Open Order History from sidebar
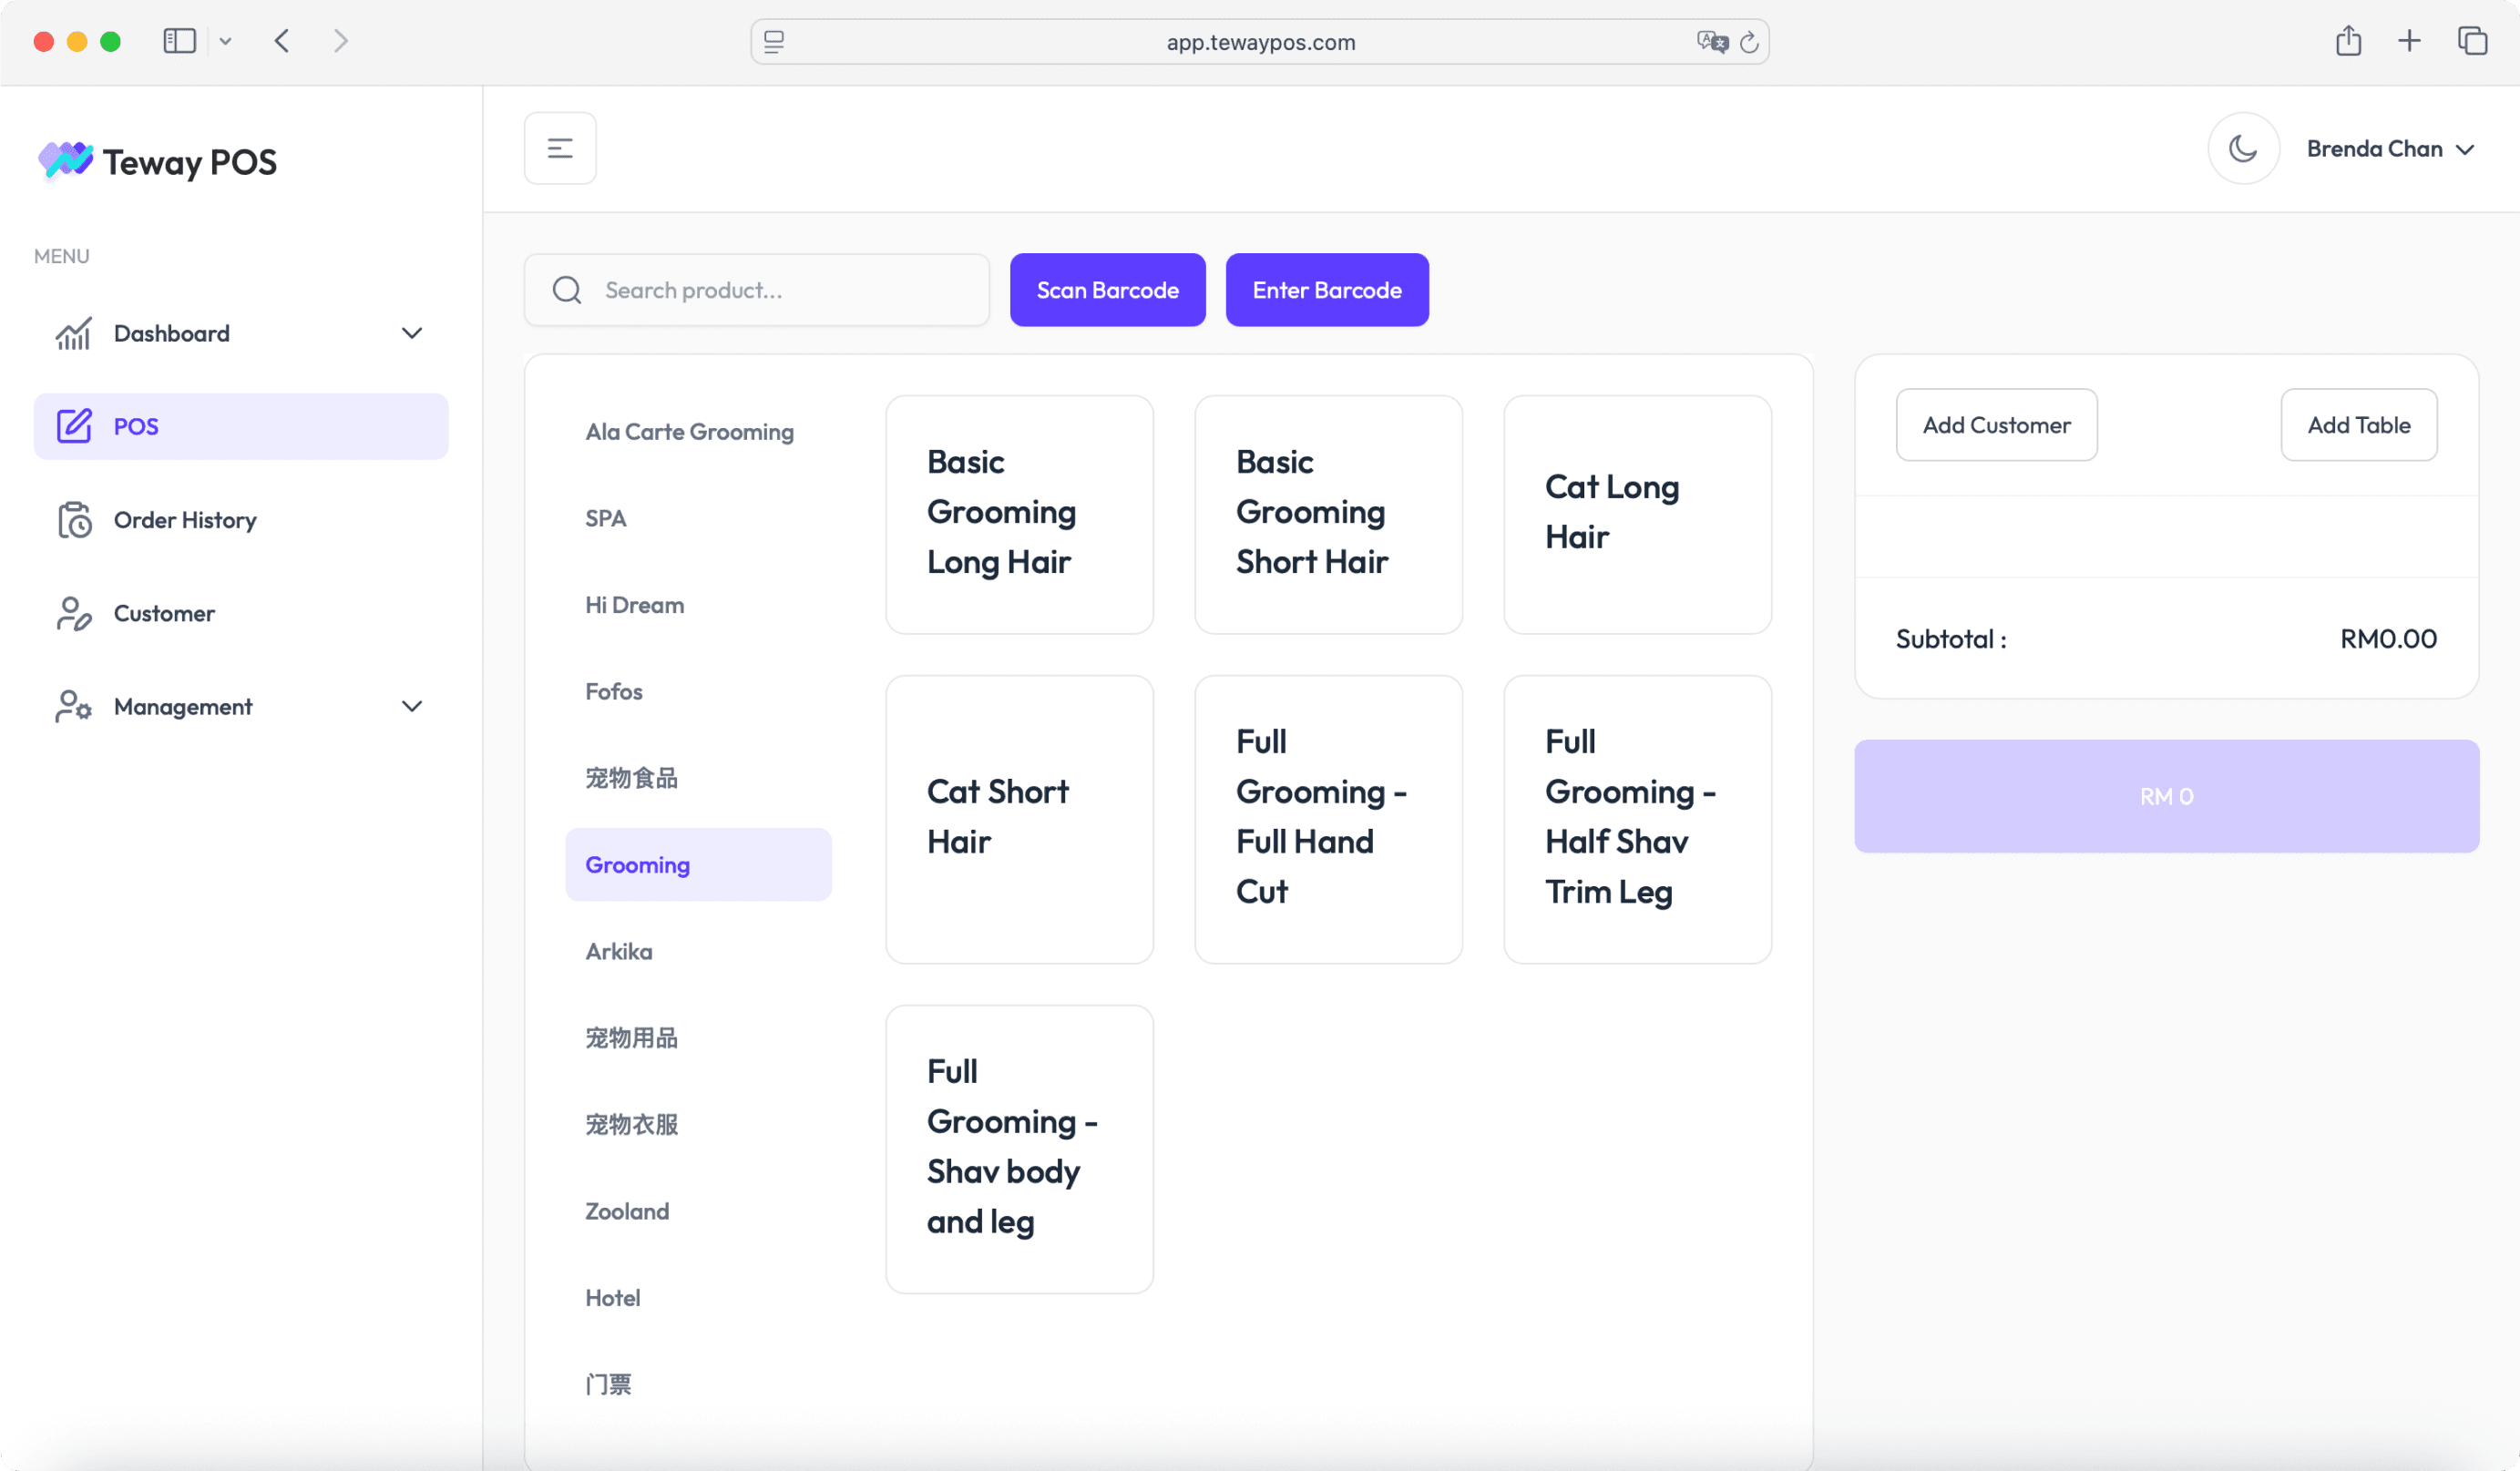 [185, 520]
